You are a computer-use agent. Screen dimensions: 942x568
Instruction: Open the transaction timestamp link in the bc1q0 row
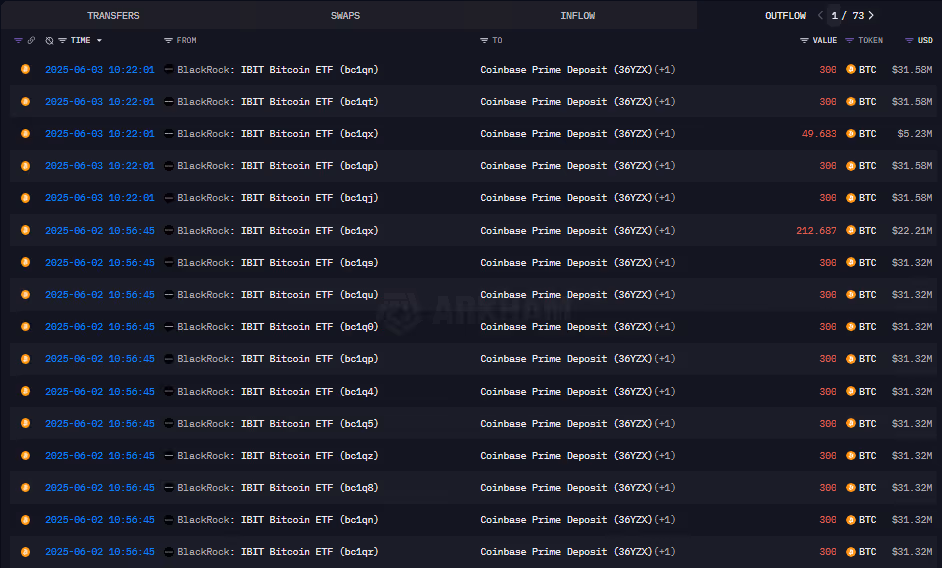(x=100, y=326)
